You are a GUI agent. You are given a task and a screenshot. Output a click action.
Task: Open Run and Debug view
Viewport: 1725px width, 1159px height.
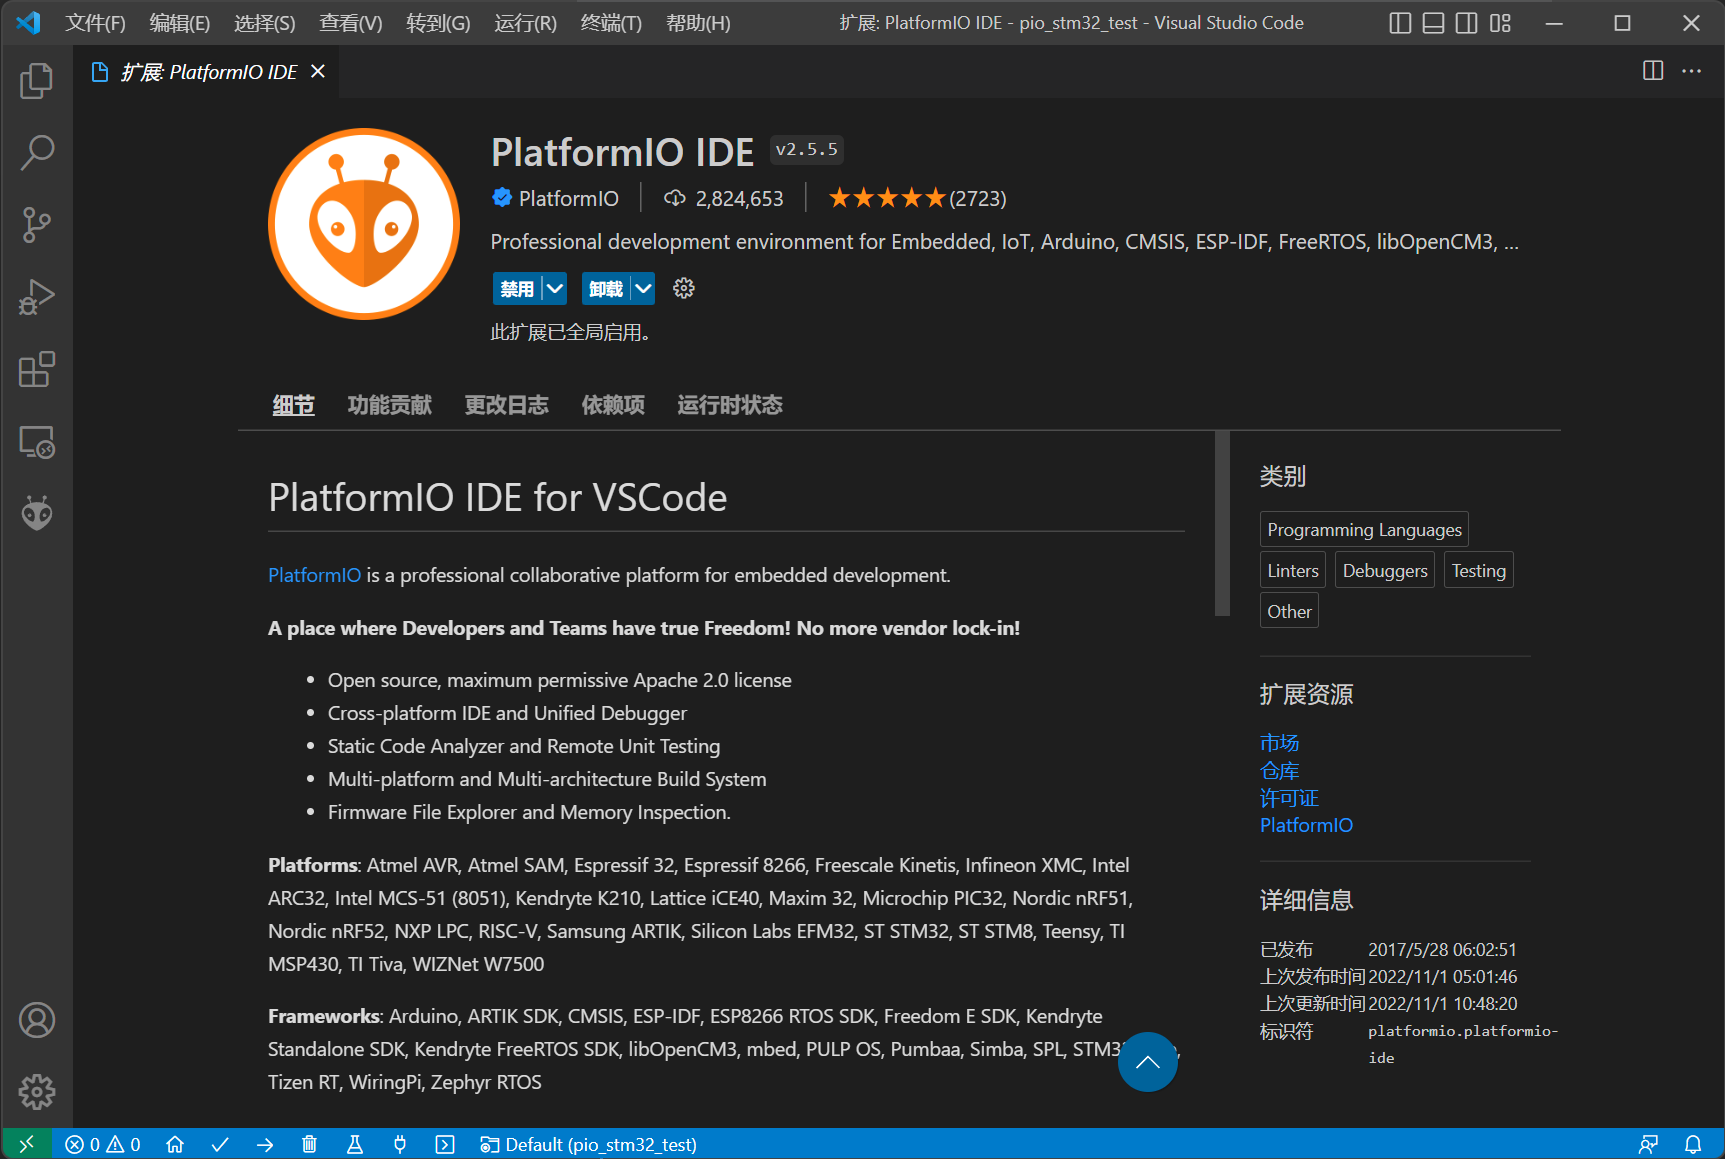tap(37, 297)
